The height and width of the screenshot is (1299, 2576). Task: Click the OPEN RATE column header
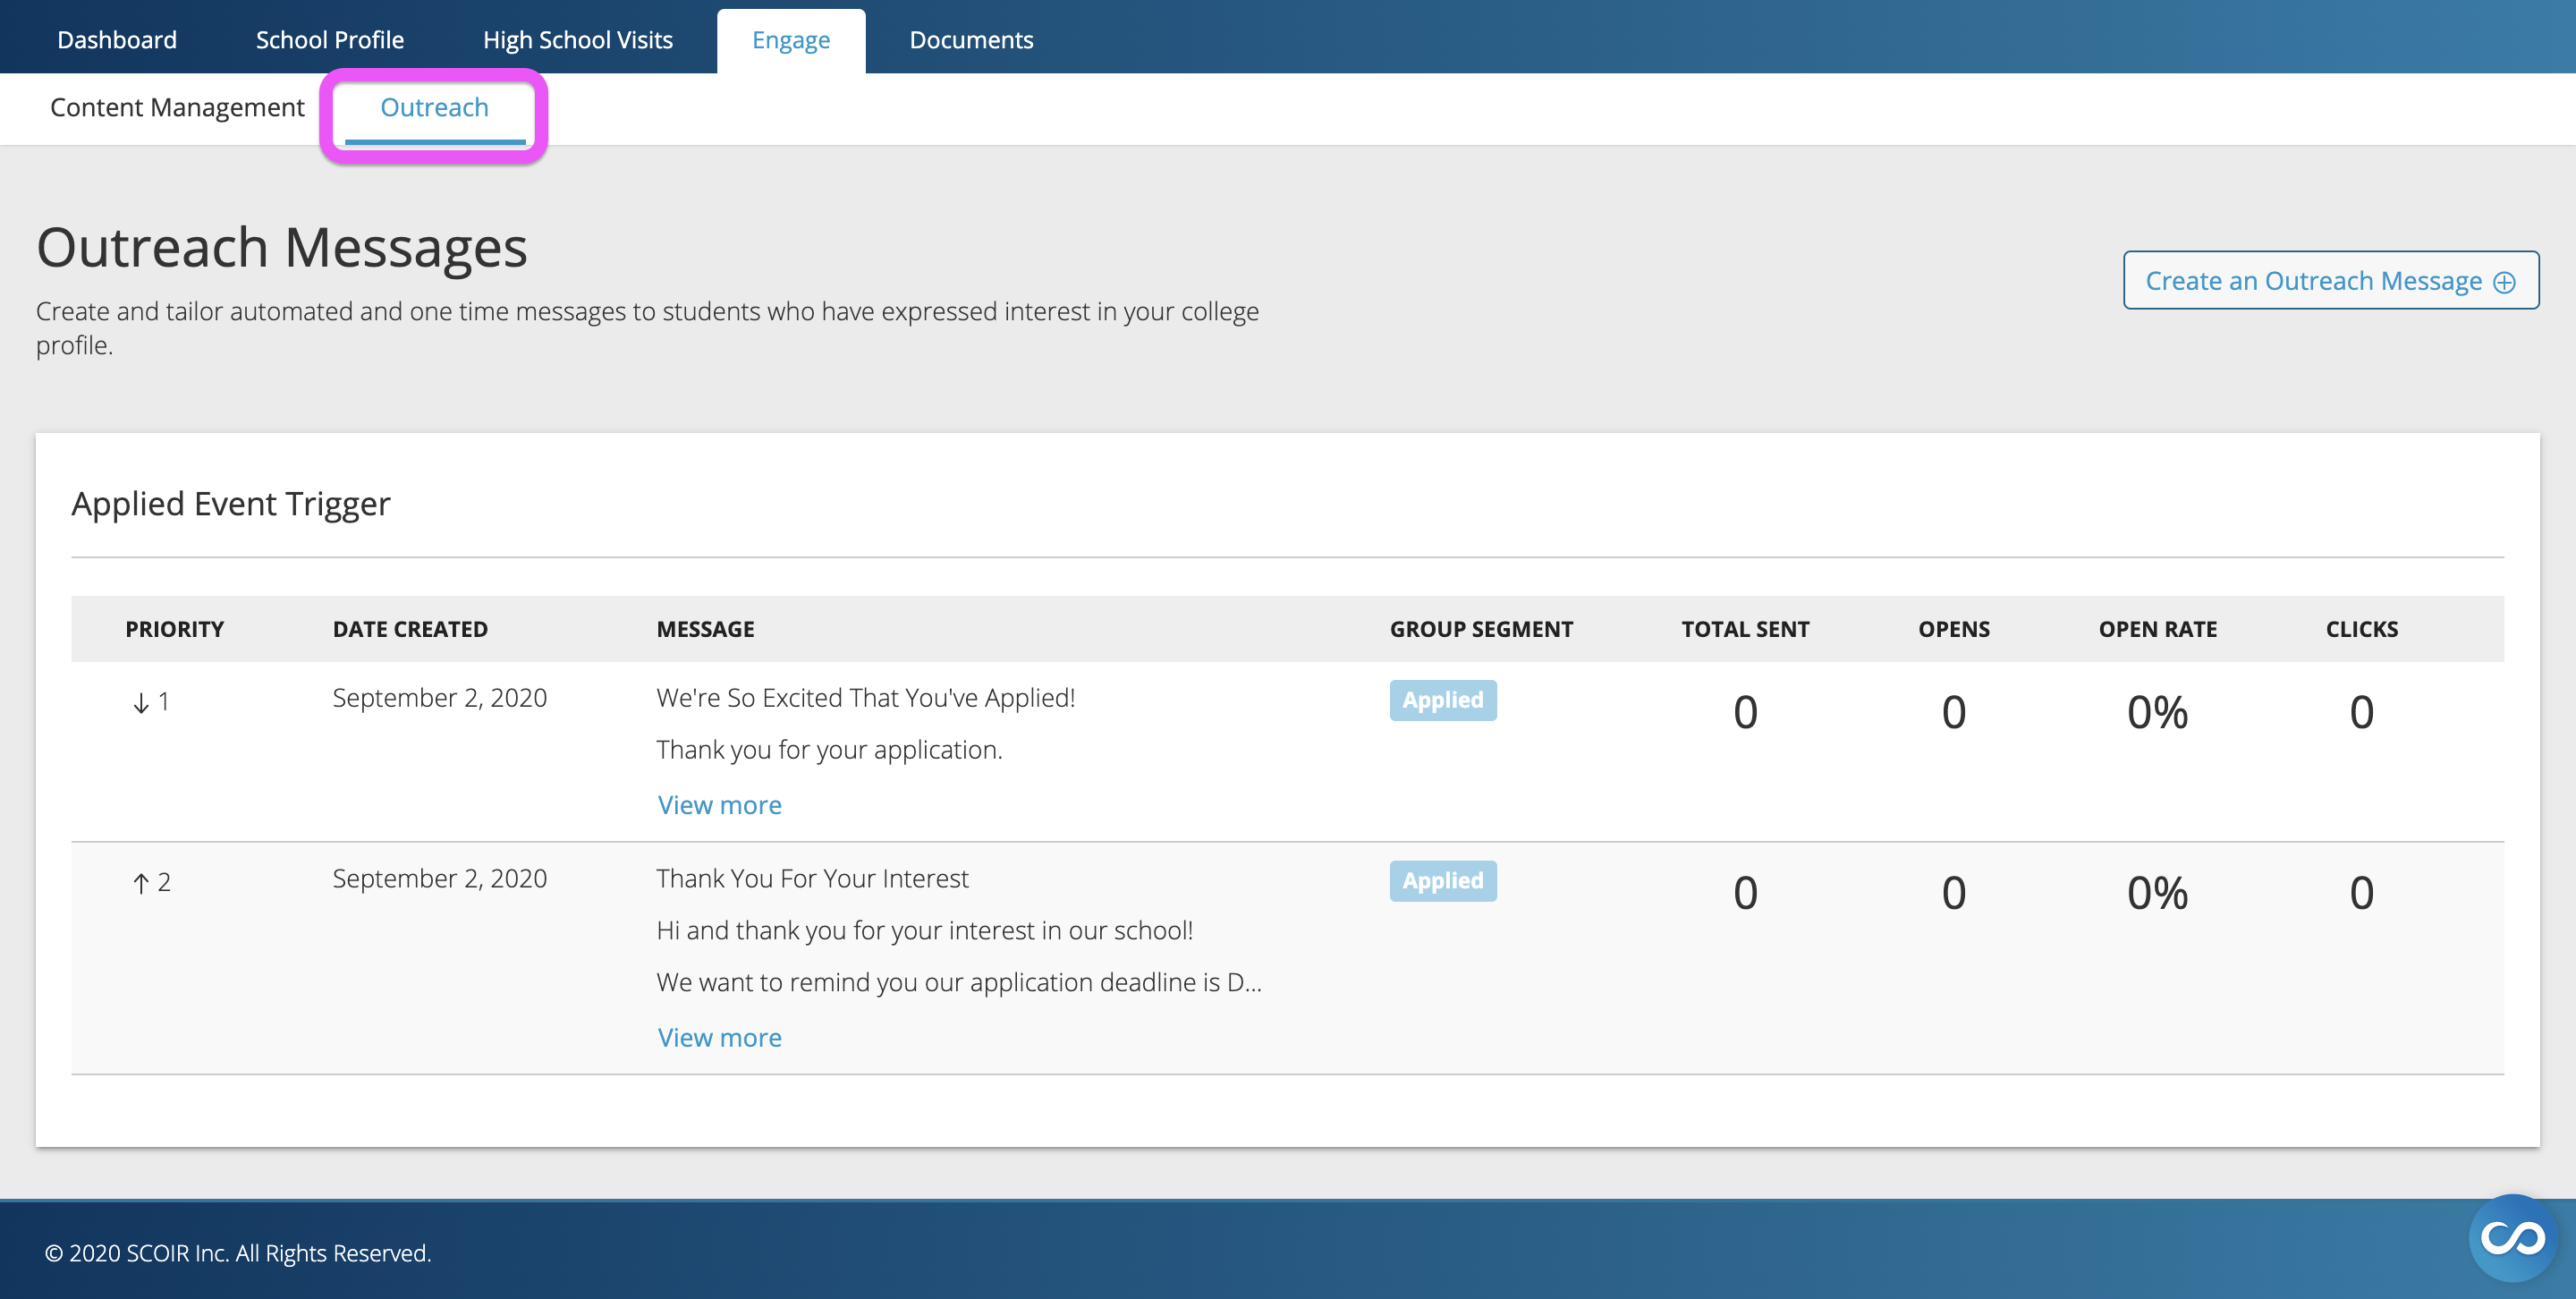(2158, 629)
